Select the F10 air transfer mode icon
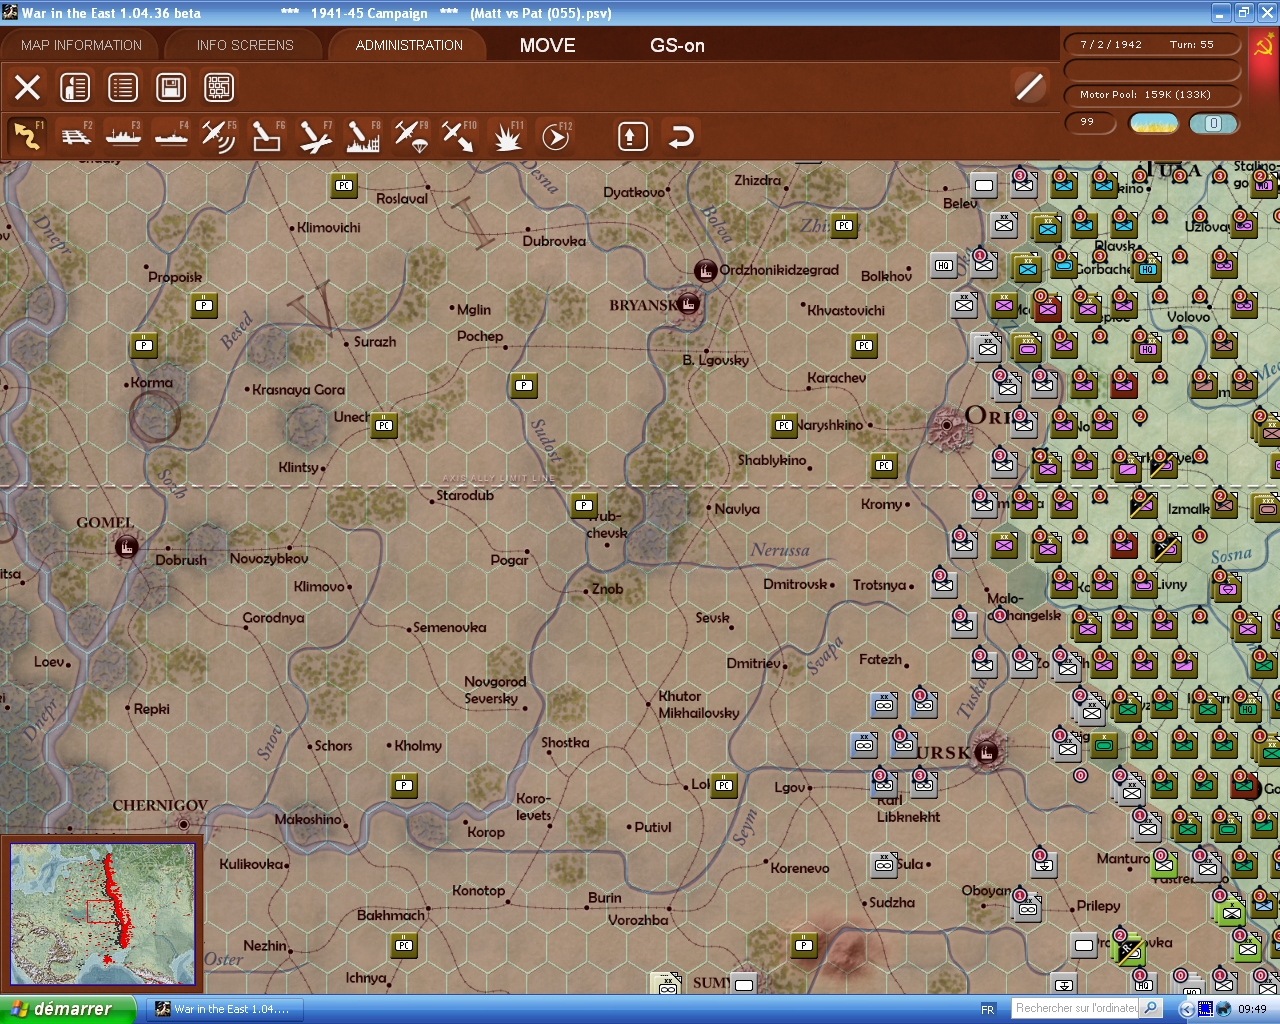The image size is (1280, 1024). coord(459,136)
